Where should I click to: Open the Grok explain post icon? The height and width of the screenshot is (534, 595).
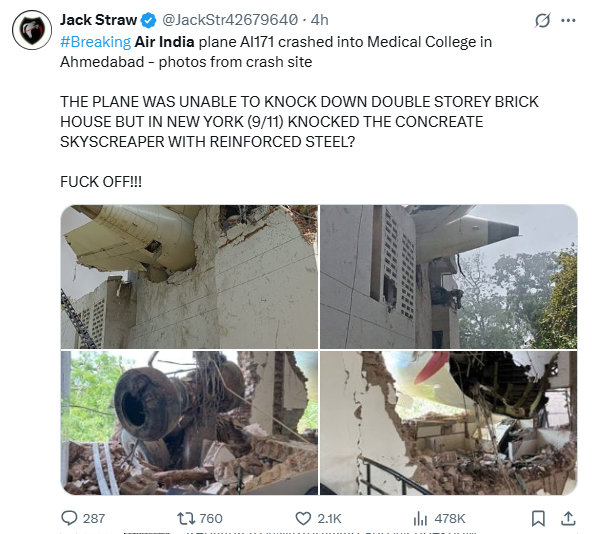click(x=542, y=20)
